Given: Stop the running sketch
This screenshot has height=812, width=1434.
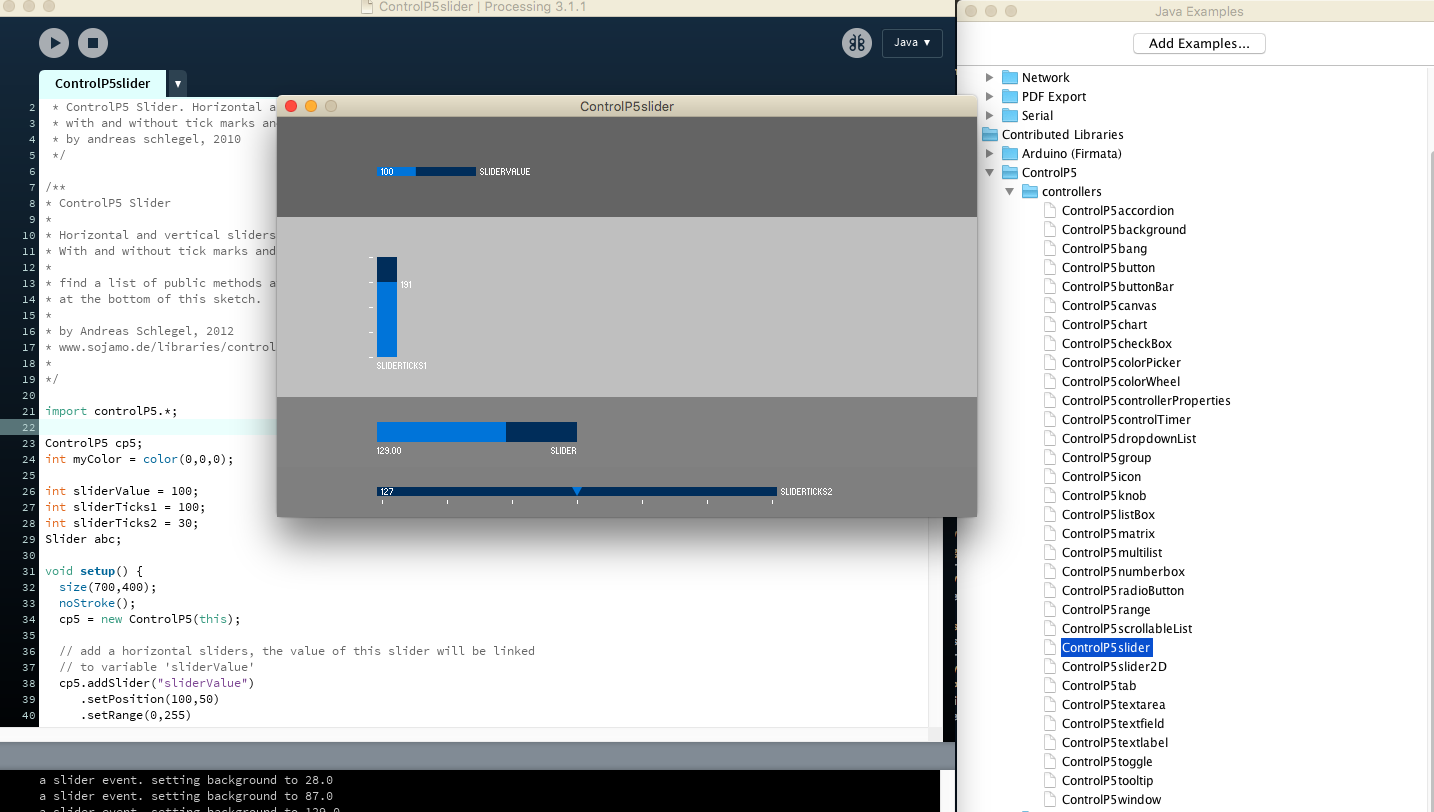Looking at the screenshot, I should point(93,43).
